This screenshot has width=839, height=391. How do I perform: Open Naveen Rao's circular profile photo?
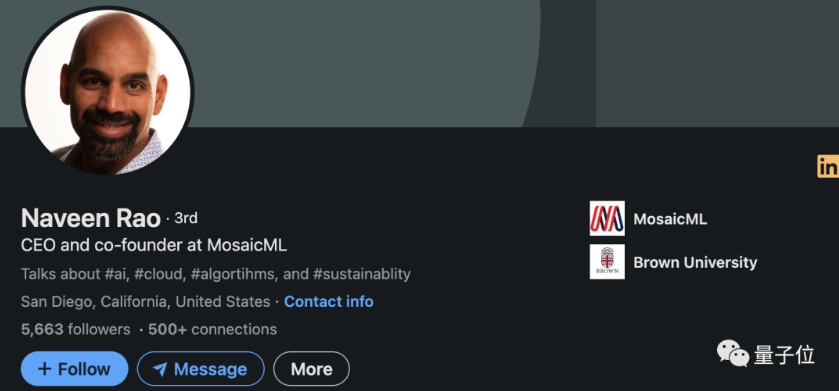click(x=108, y=92)
